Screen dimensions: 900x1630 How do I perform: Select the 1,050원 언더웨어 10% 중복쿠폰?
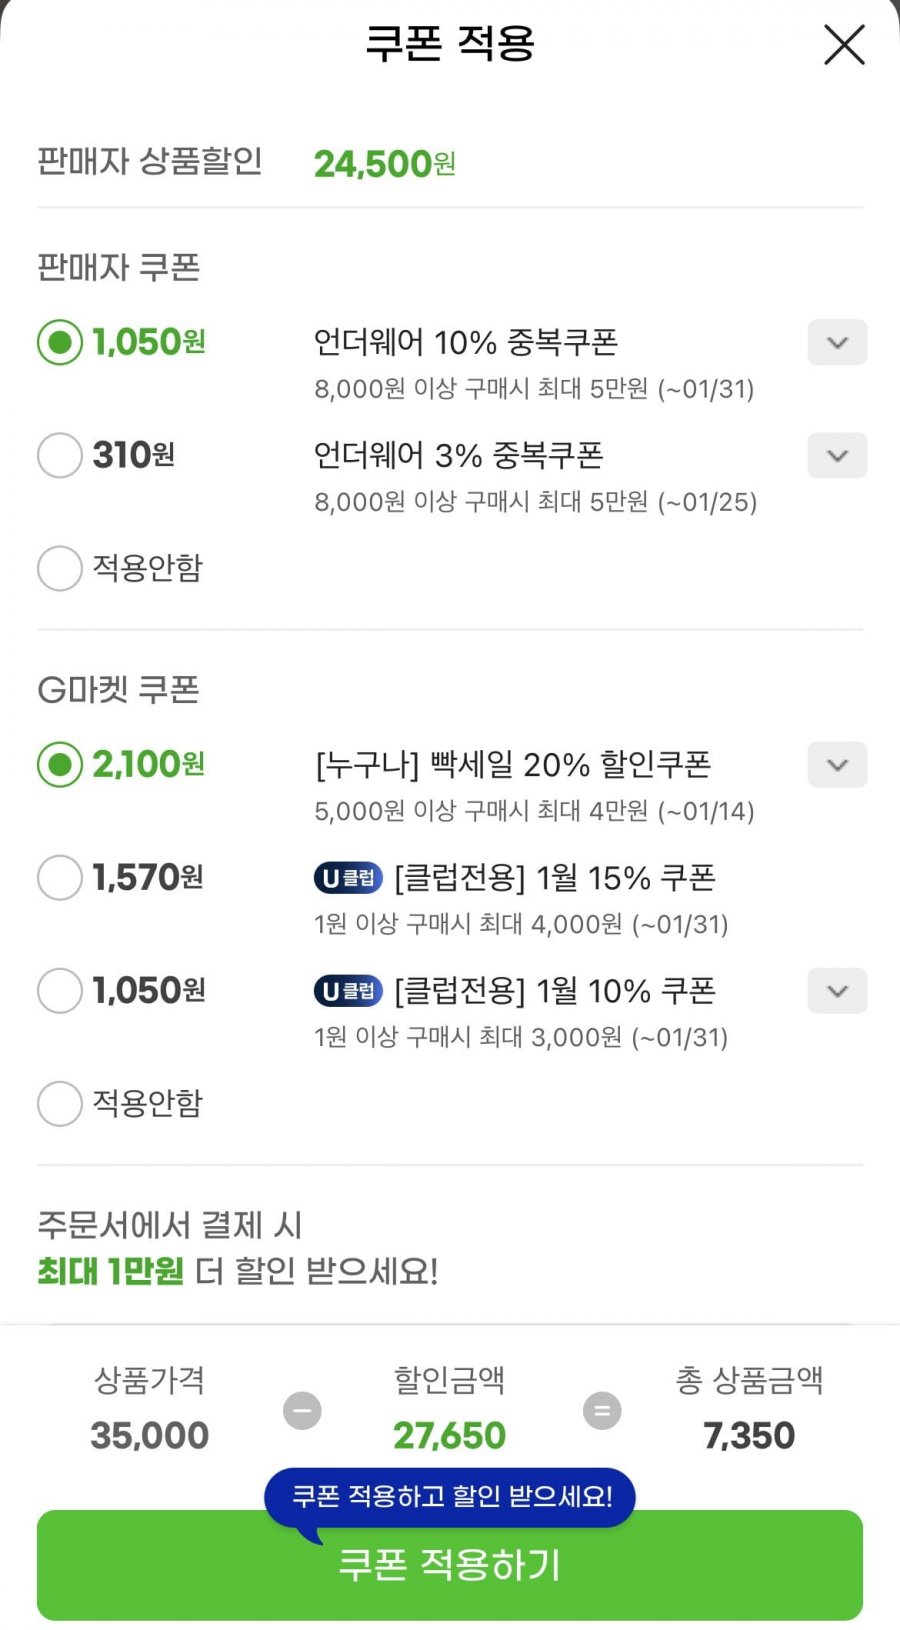tap(60, 343)
